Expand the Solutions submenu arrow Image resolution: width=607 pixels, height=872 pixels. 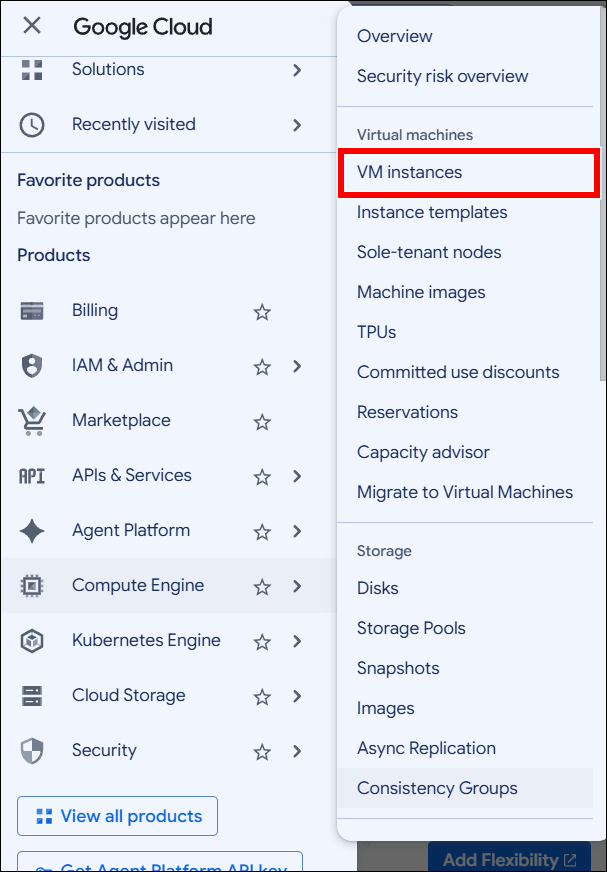[x=297, y=70]
